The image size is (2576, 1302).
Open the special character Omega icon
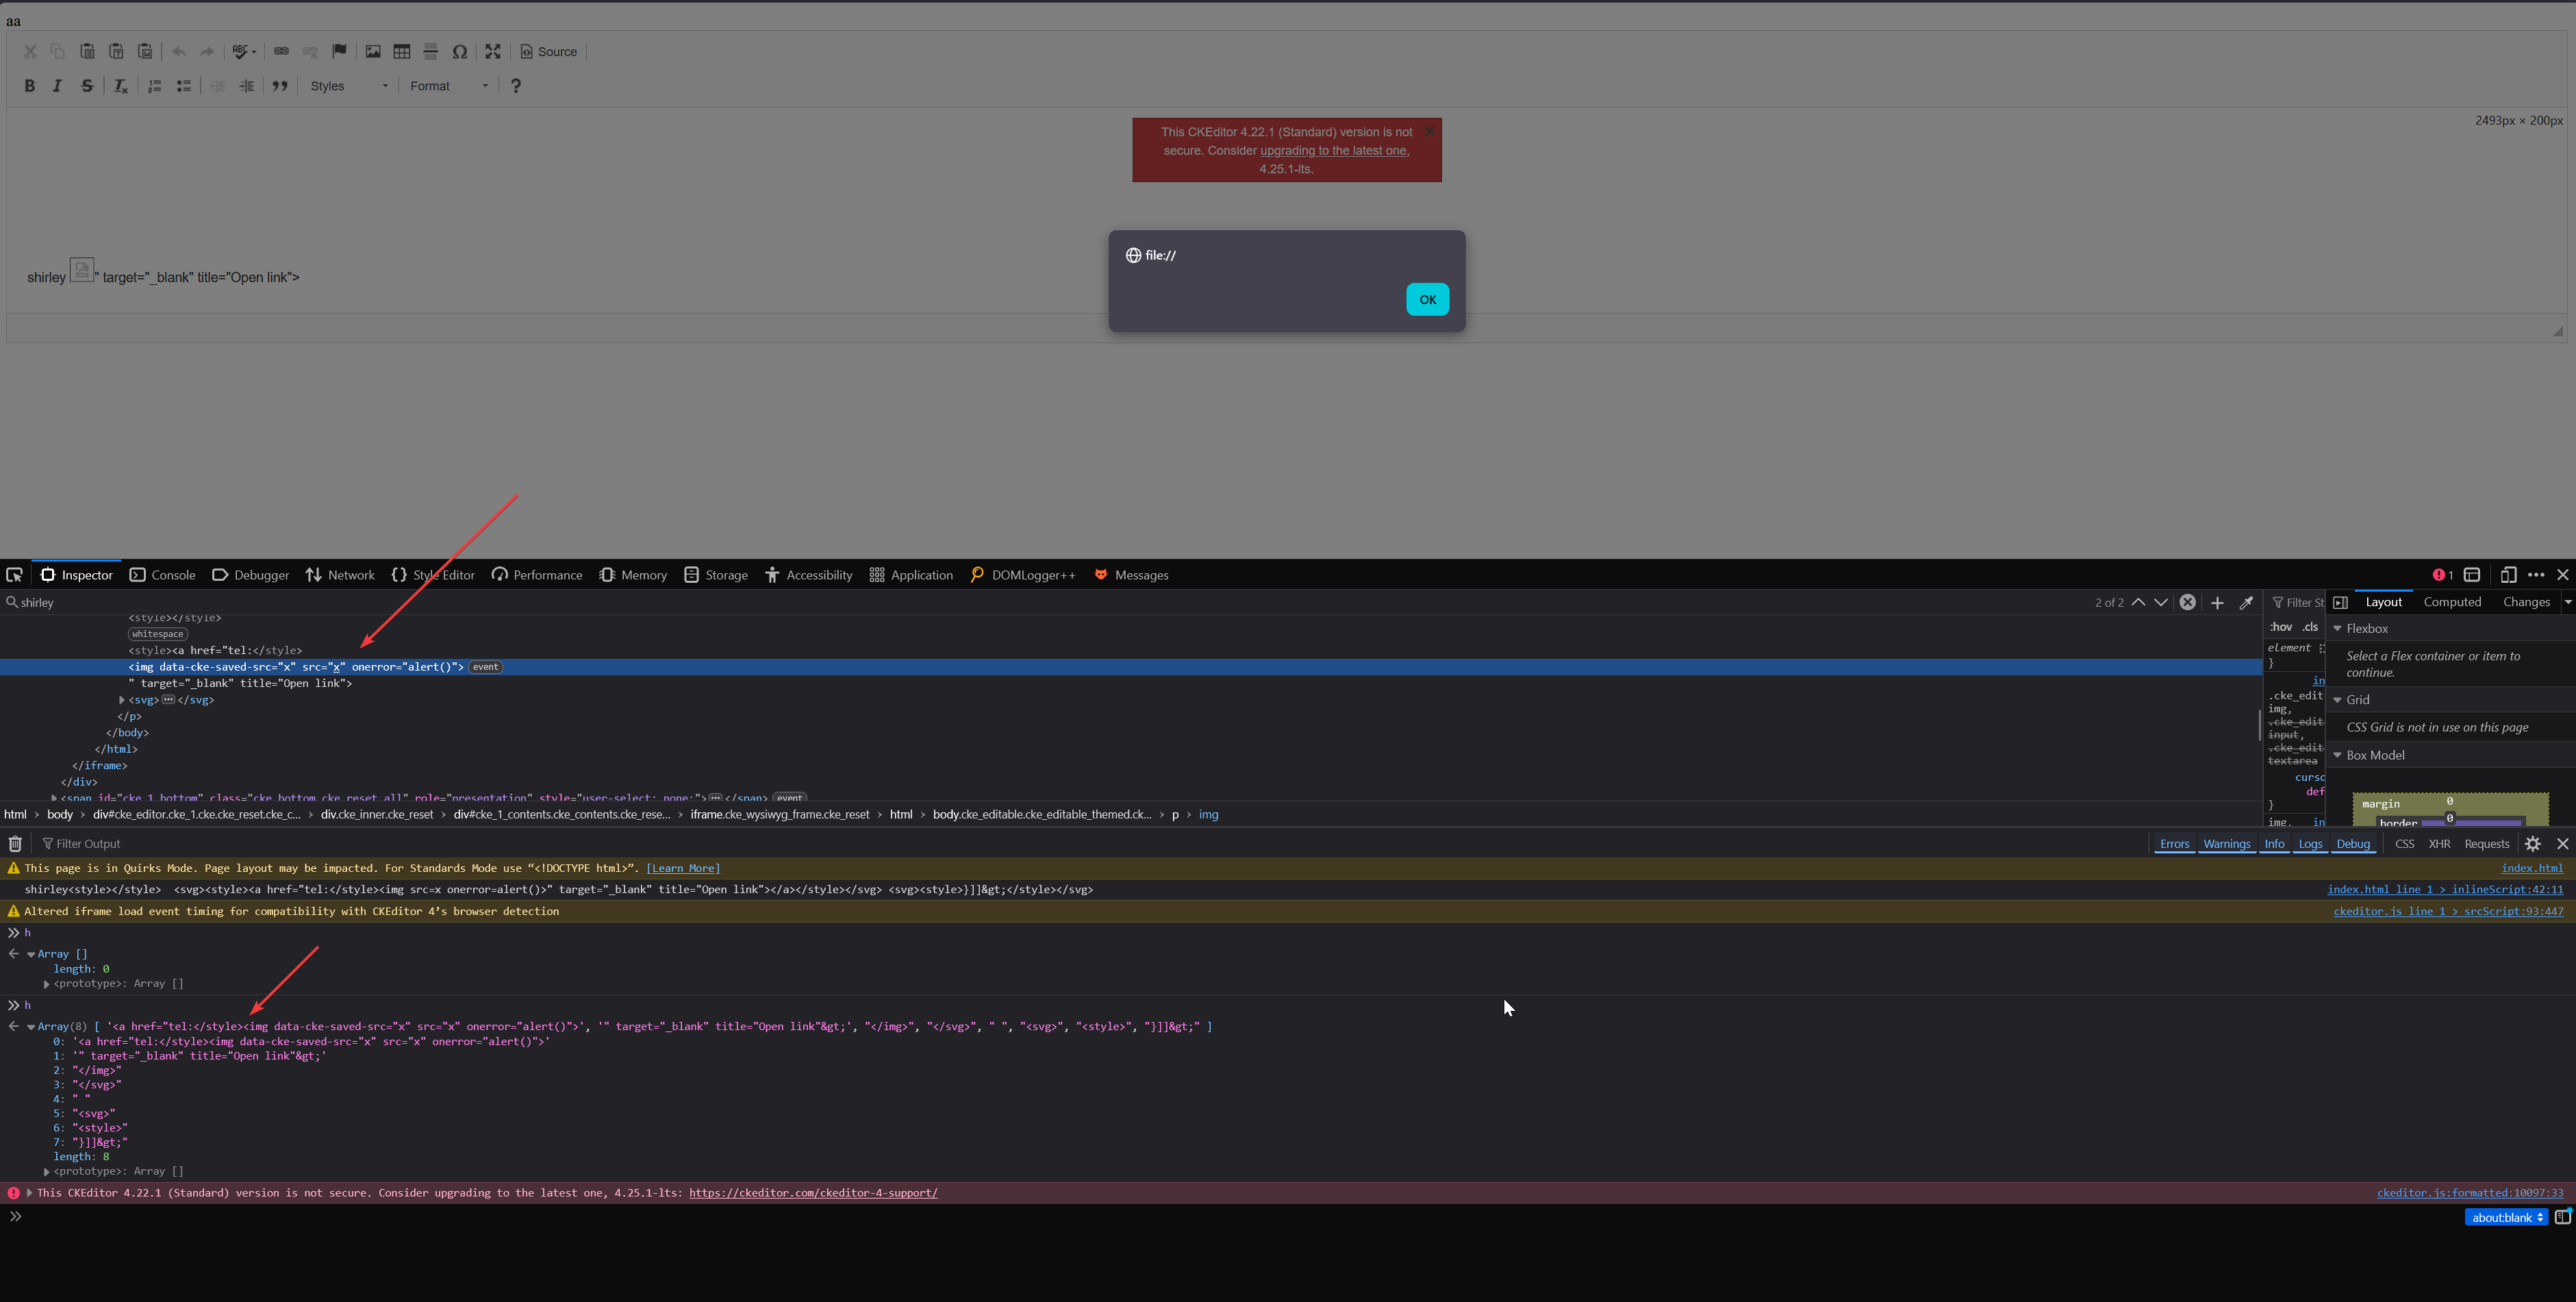click(460, 52)
